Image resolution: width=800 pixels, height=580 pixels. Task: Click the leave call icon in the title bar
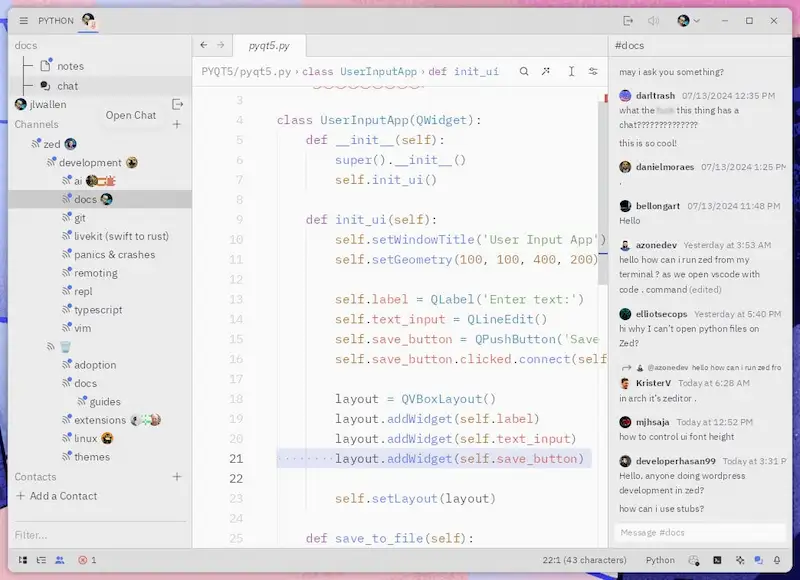pos(628,21)
